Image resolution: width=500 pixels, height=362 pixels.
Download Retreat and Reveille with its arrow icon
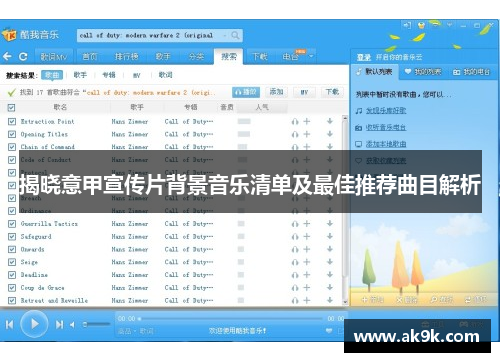pos(330,300)
